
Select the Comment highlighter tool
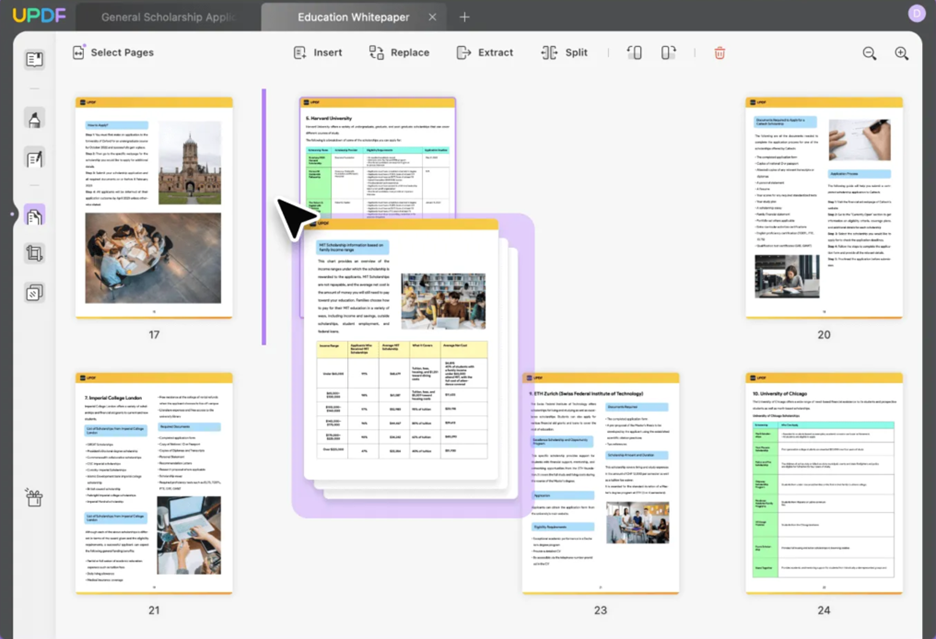tap(35, 121)
